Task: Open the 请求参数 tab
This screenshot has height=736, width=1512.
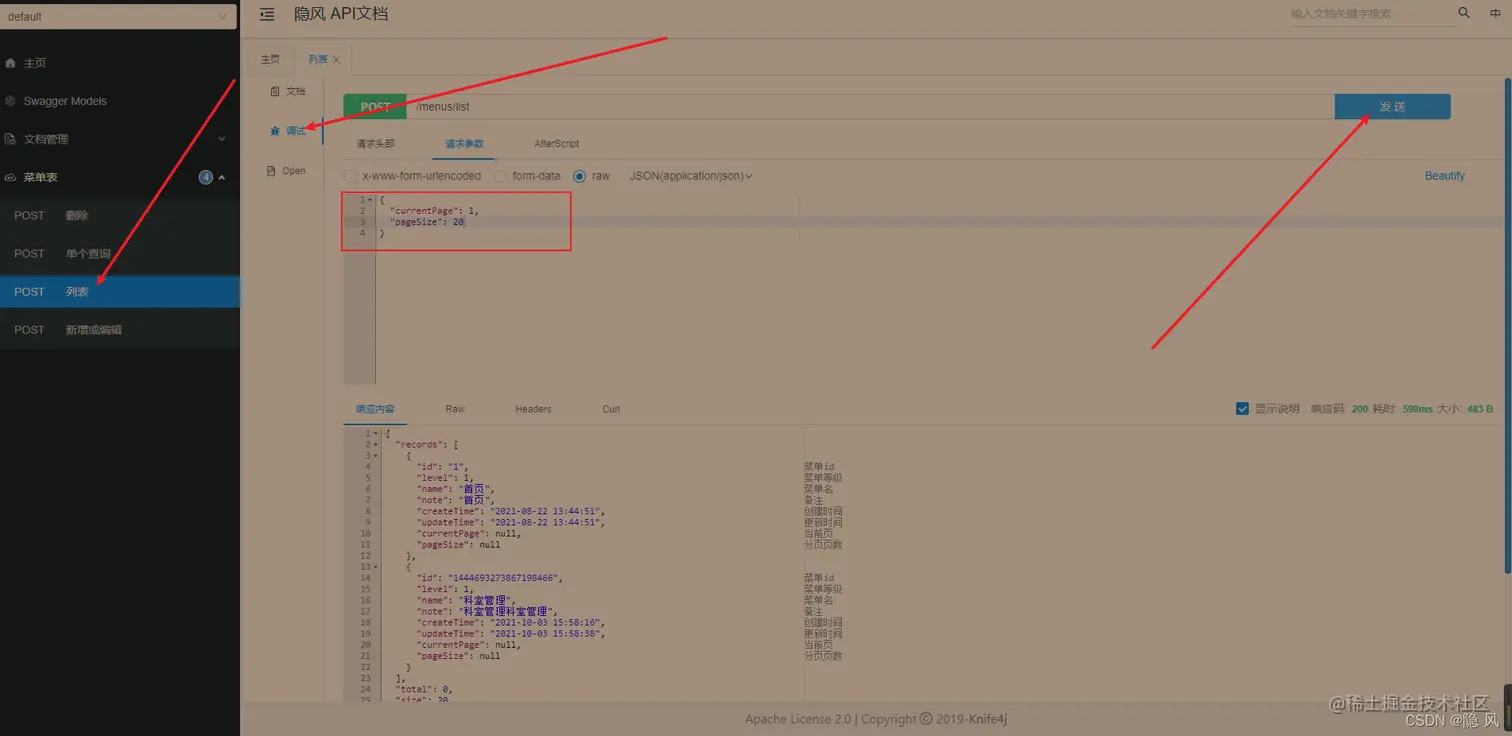Action: pos(465,144)
